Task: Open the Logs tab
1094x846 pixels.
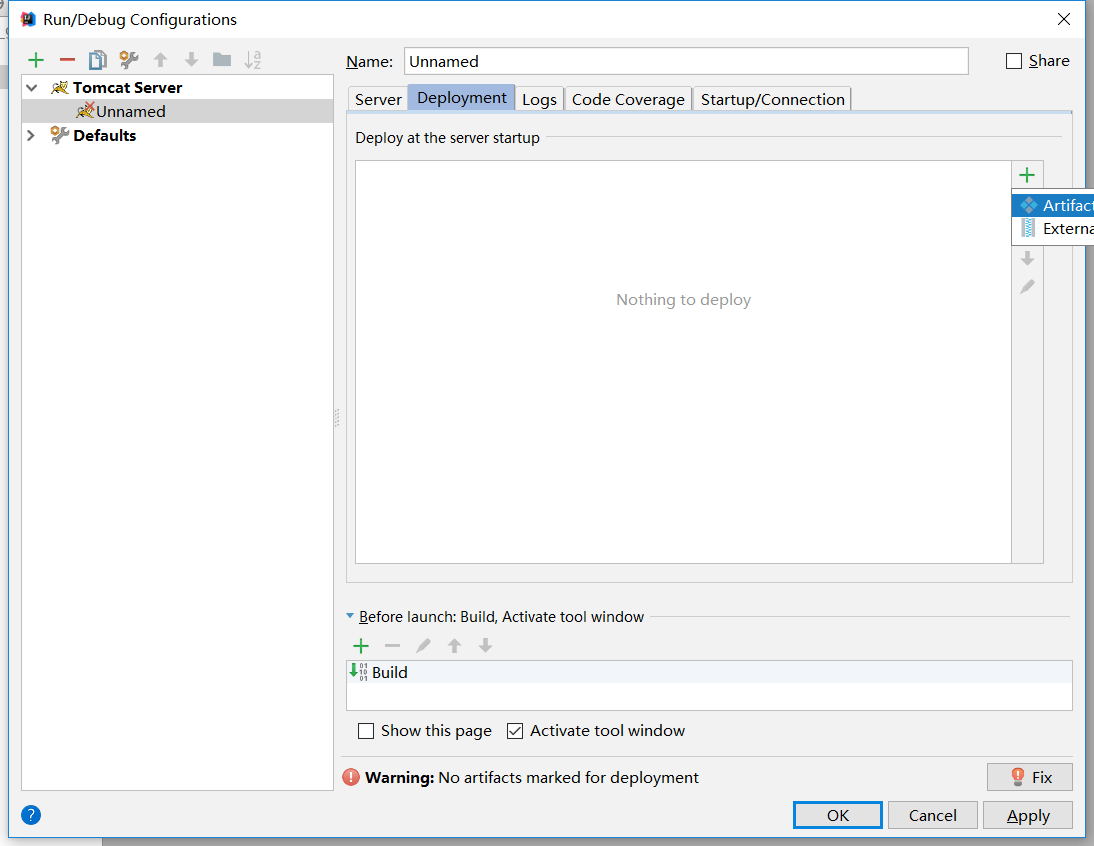Action: [539, 99]
